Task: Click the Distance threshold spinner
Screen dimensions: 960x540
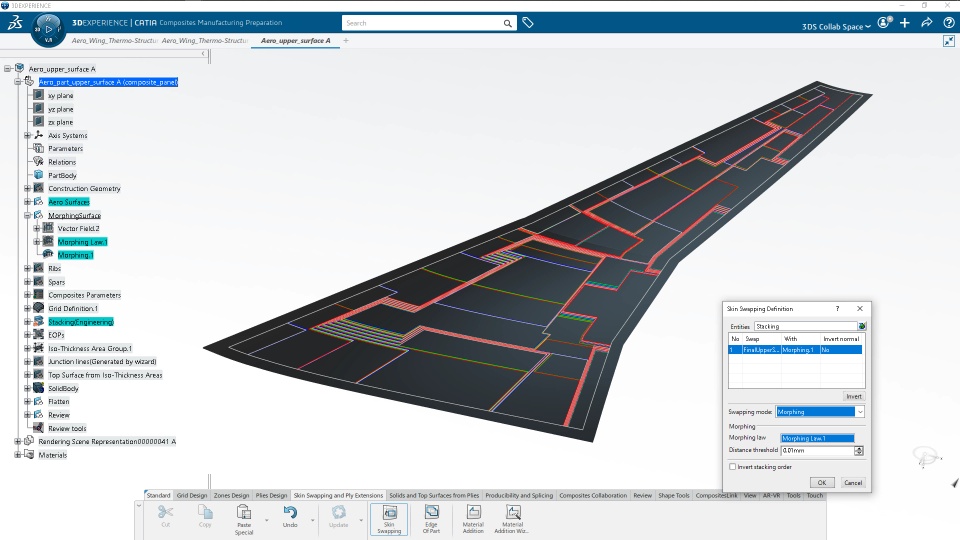Action: coord(859,451)
